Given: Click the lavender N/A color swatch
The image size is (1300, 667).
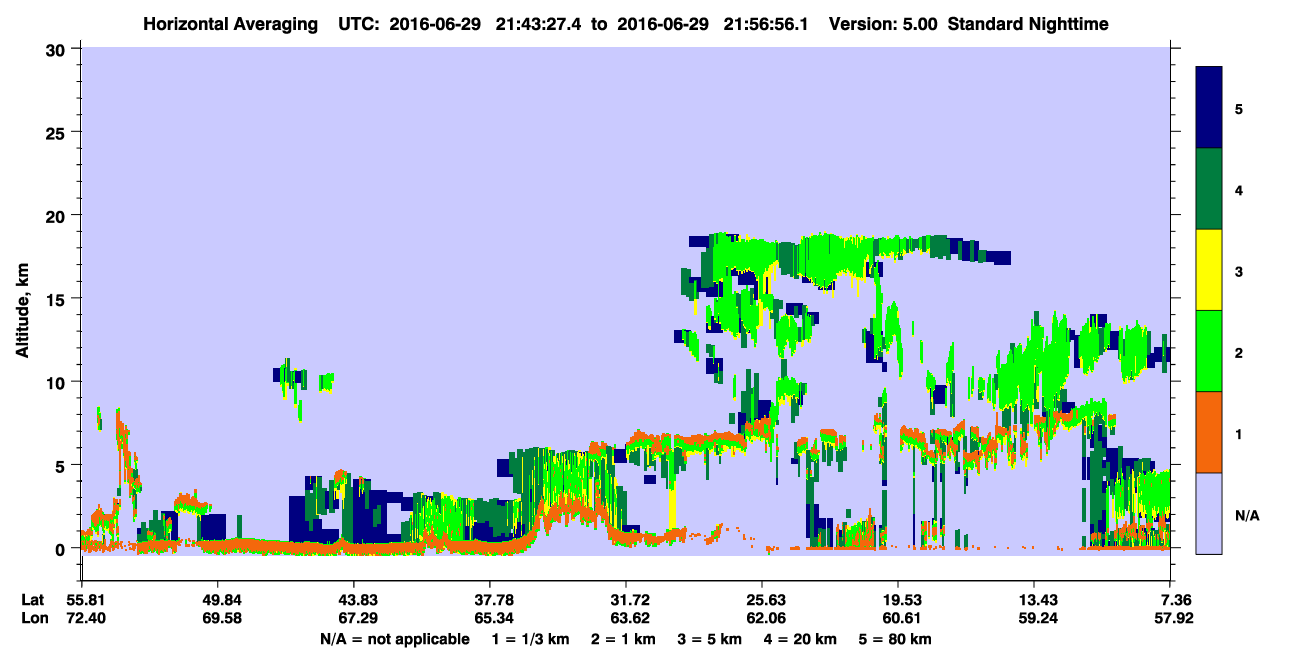Looking at the screenshot, I should point(1210,512).
